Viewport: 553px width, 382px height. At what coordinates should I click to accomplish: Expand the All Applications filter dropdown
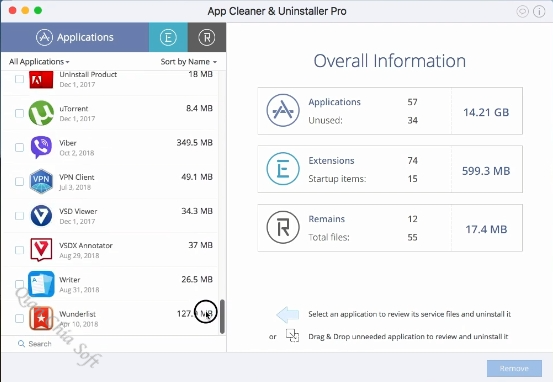tap(39, 62)
